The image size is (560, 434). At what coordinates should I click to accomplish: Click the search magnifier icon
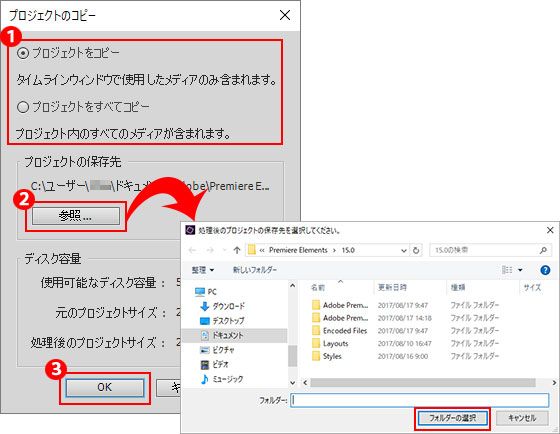(x=543, y=250)
